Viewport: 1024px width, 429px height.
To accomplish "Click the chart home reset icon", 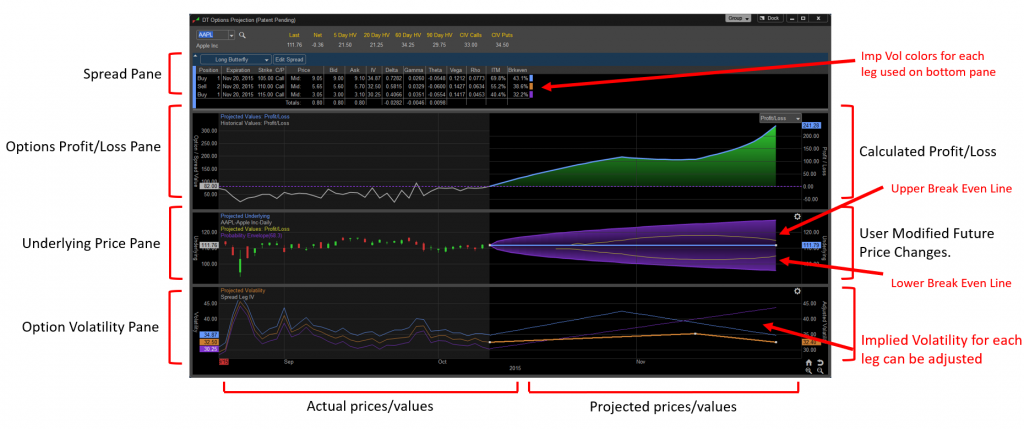I will [x=808, y=362].
